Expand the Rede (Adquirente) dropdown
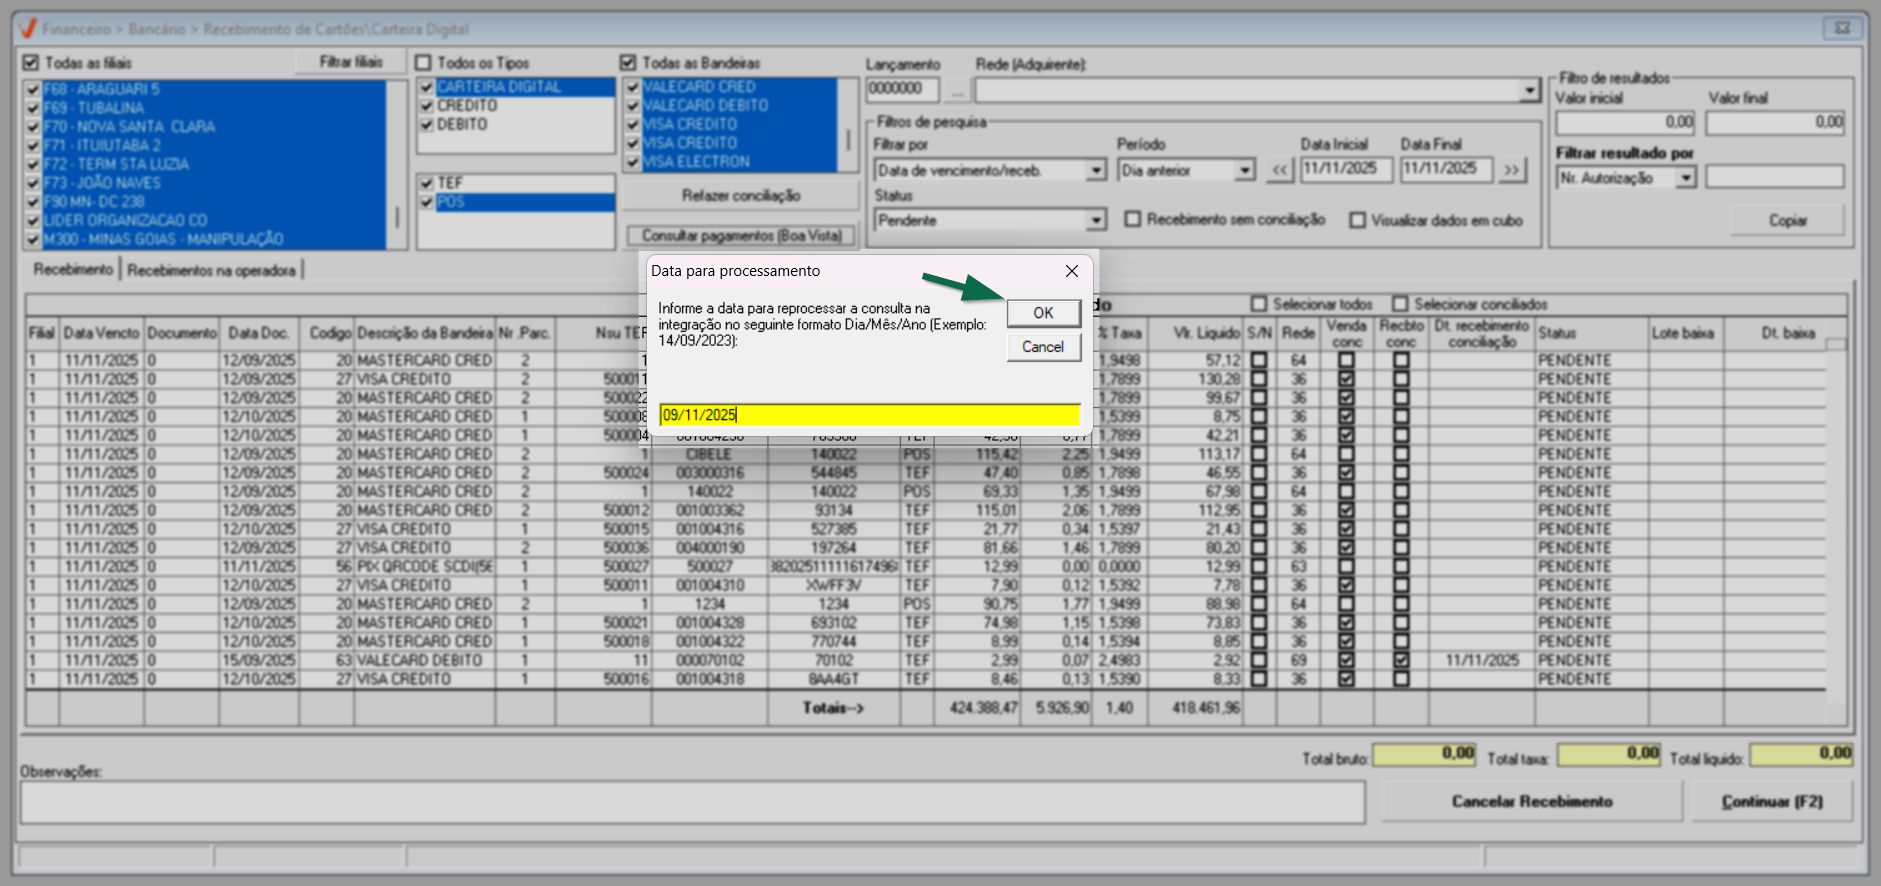 click(1529, 91)
